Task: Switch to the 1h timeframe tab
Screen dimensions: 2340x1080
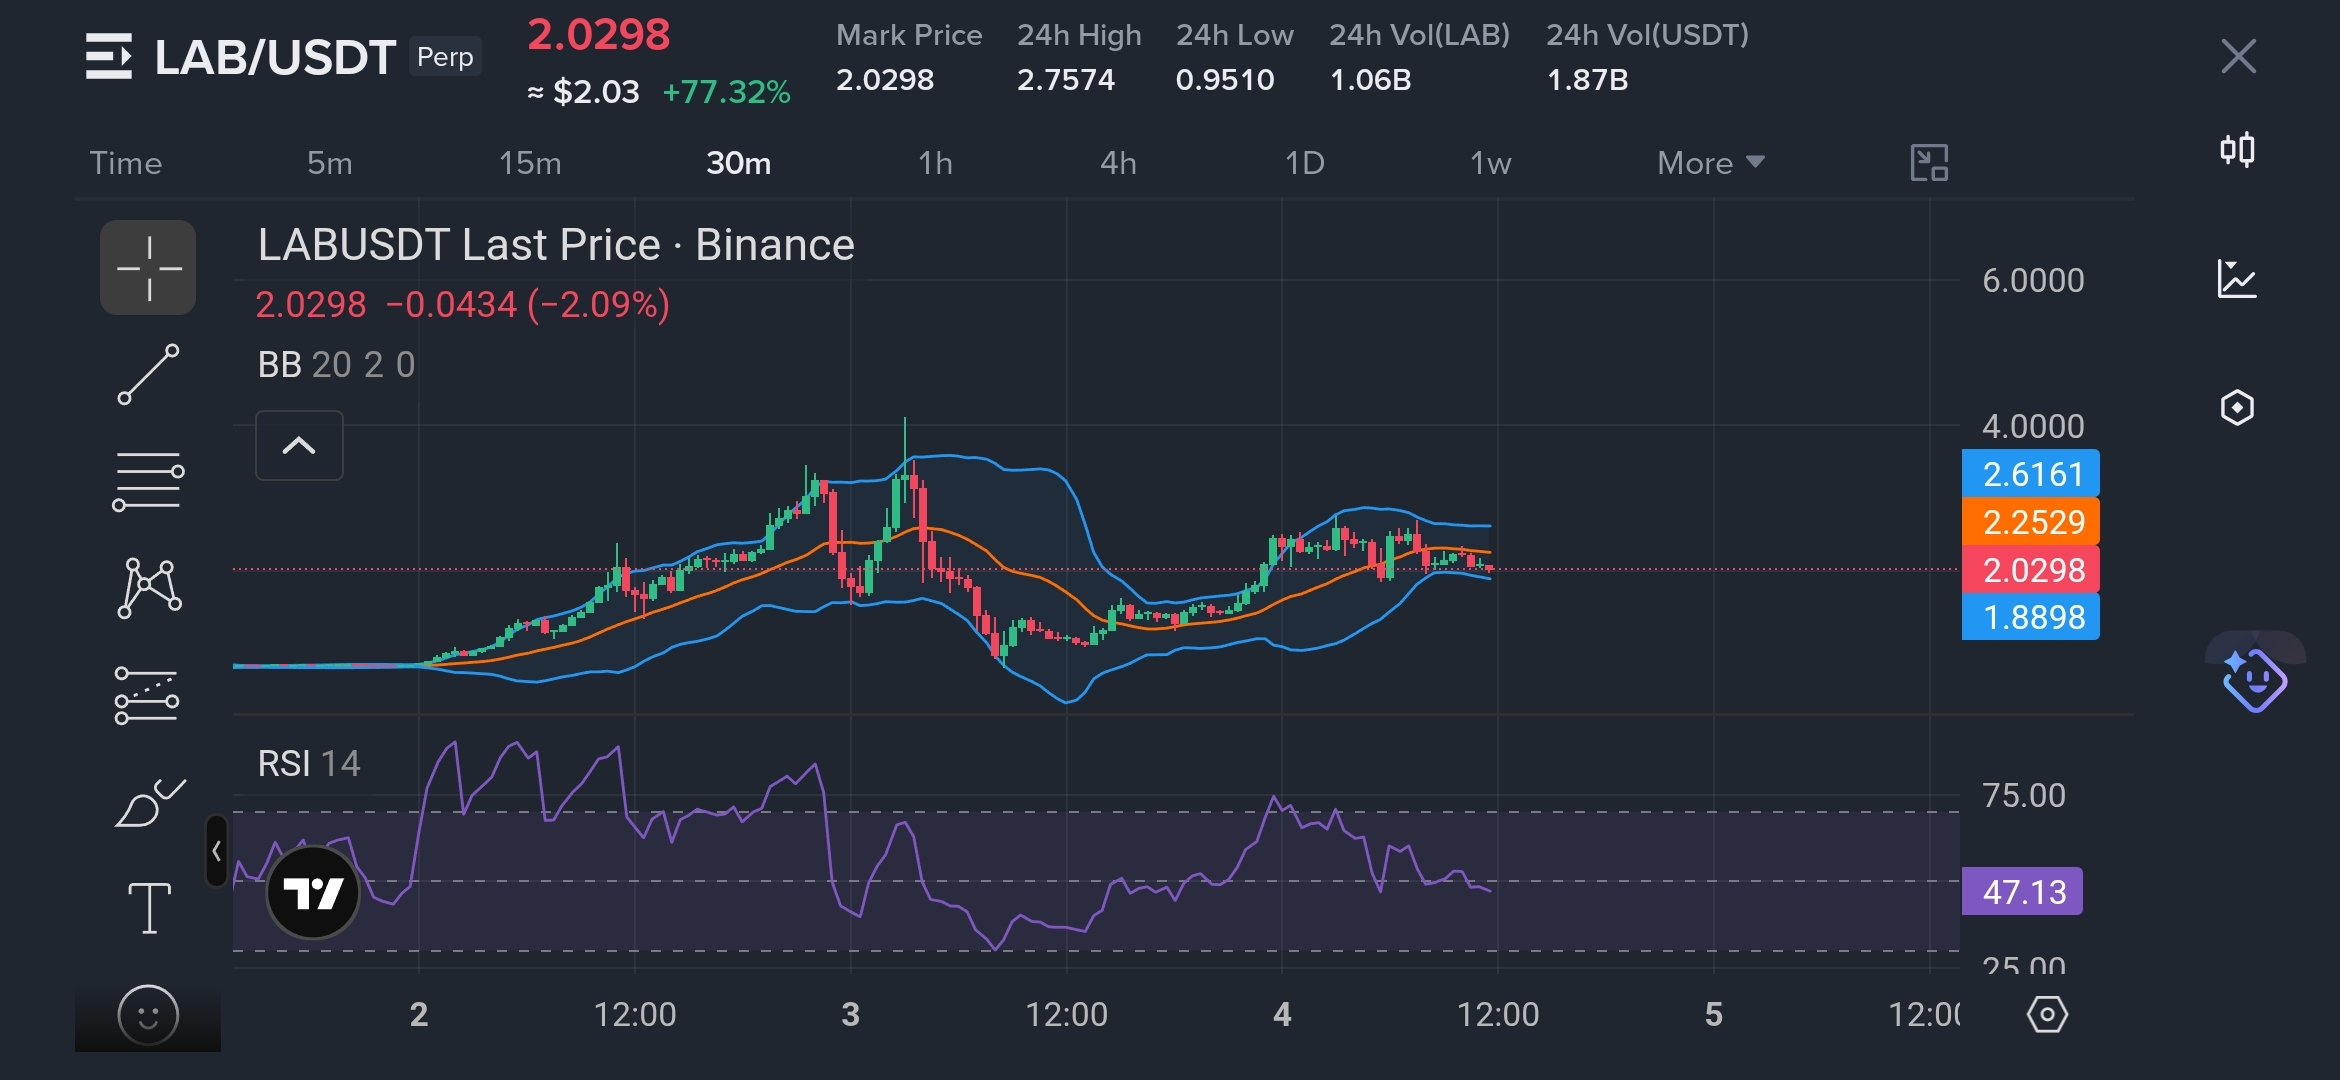Action: [935, 163]
